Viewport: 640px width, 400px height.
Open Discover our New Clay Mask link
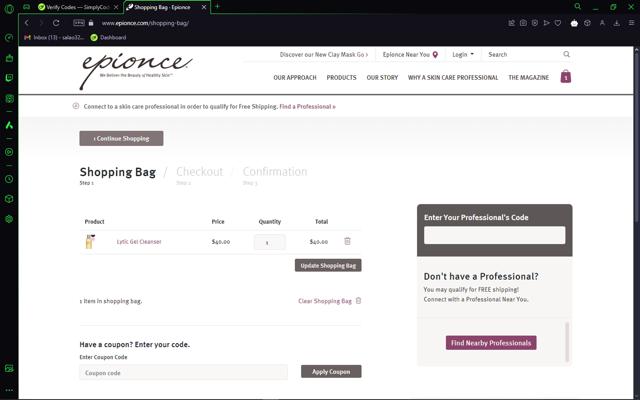324,54
